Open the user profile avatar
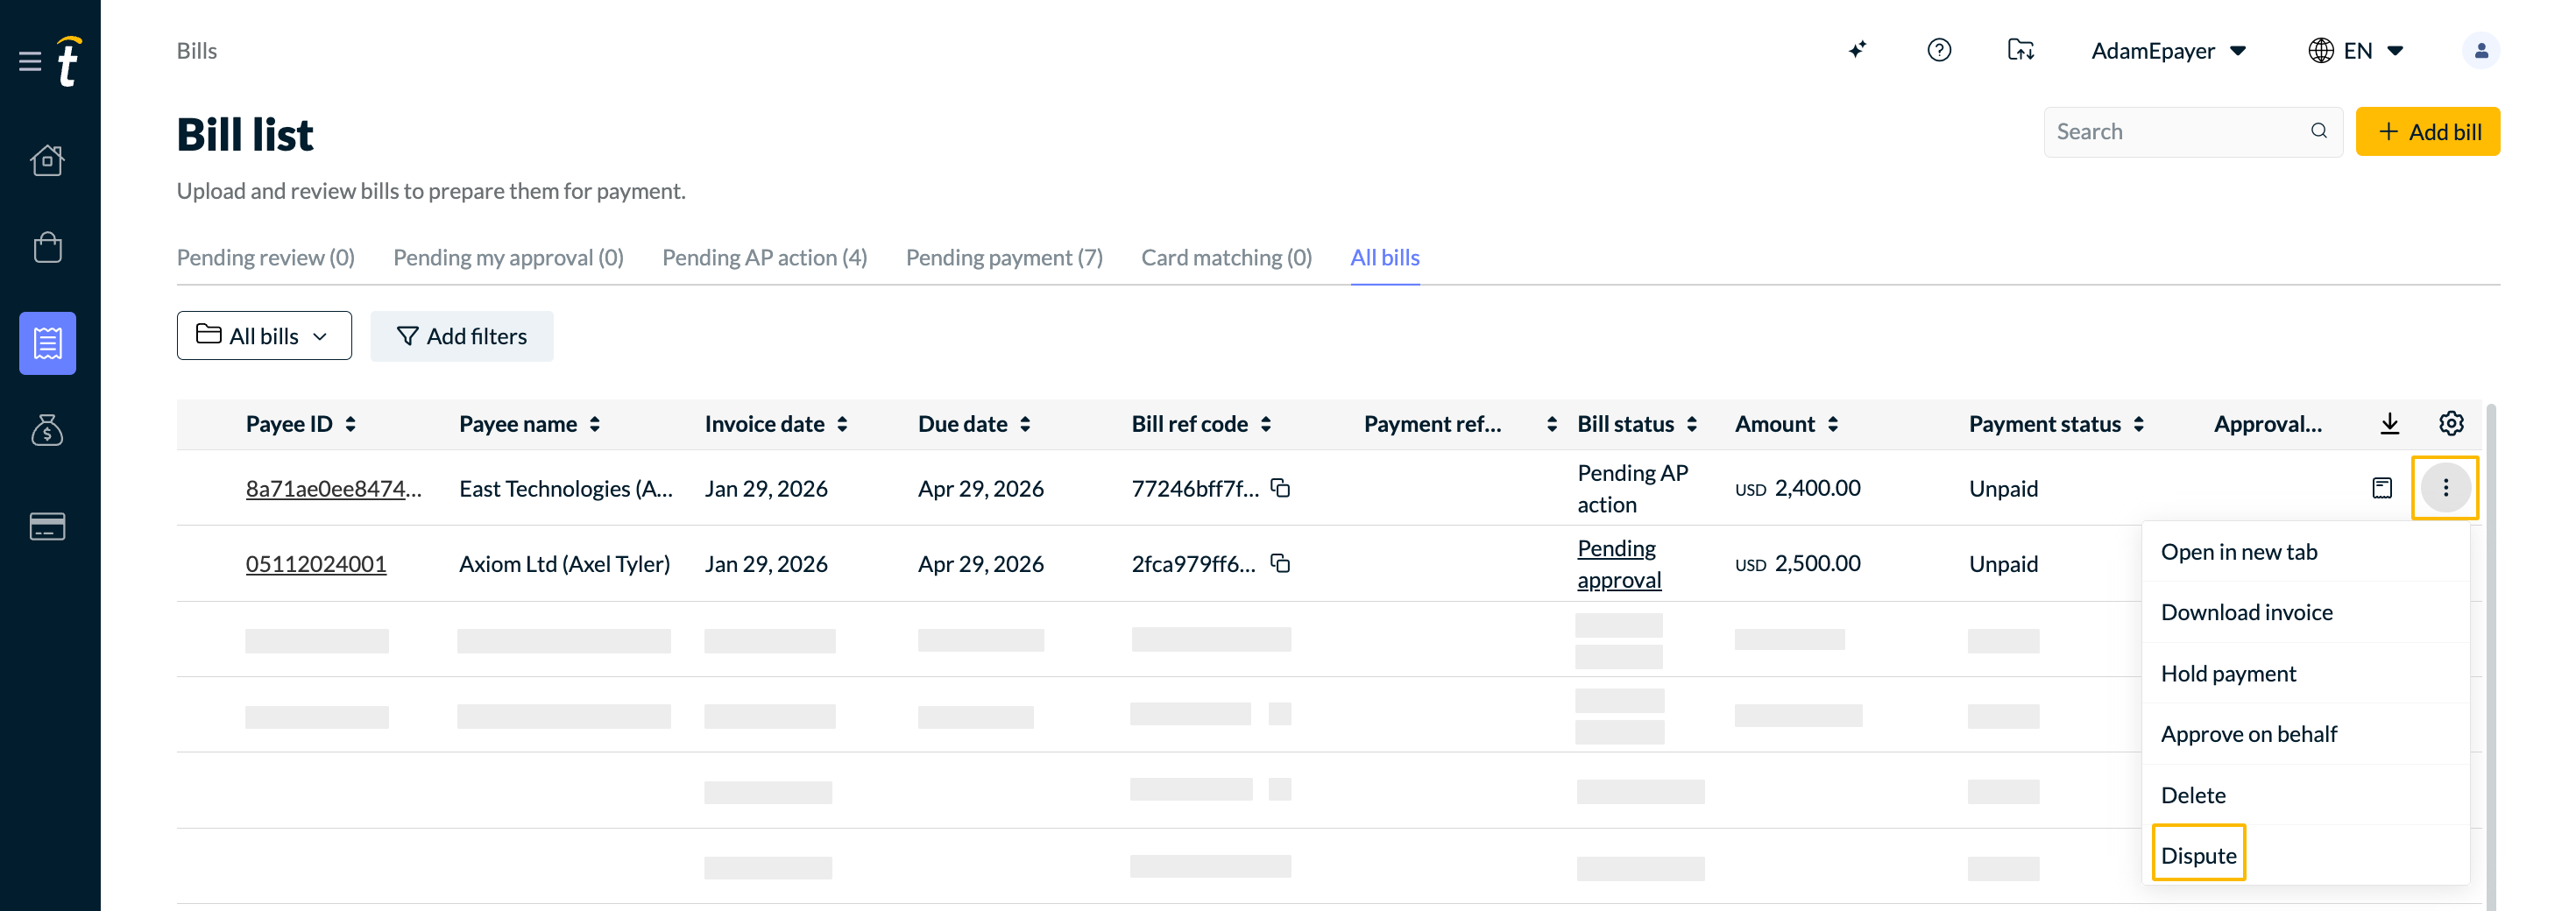 pyautogui.click(x=2480, y=50)
